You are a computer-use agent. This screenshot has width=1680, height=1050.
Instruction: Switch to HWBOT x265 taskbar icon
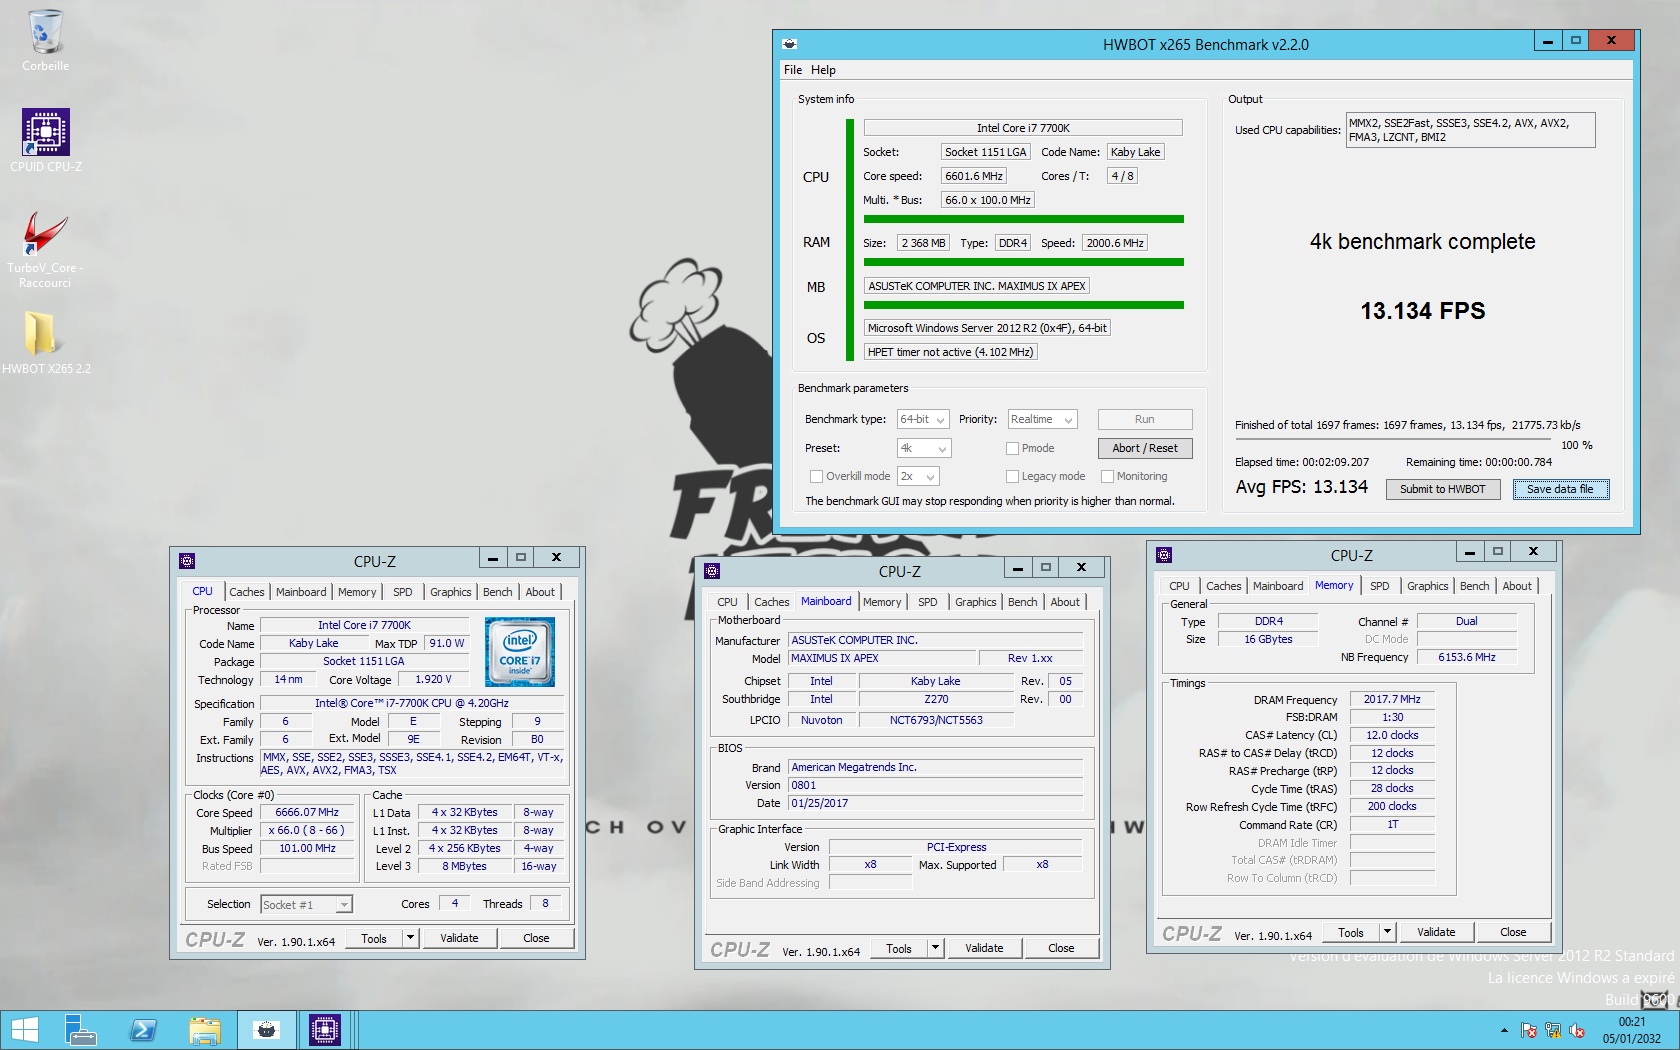click(x=266, y=1030)
